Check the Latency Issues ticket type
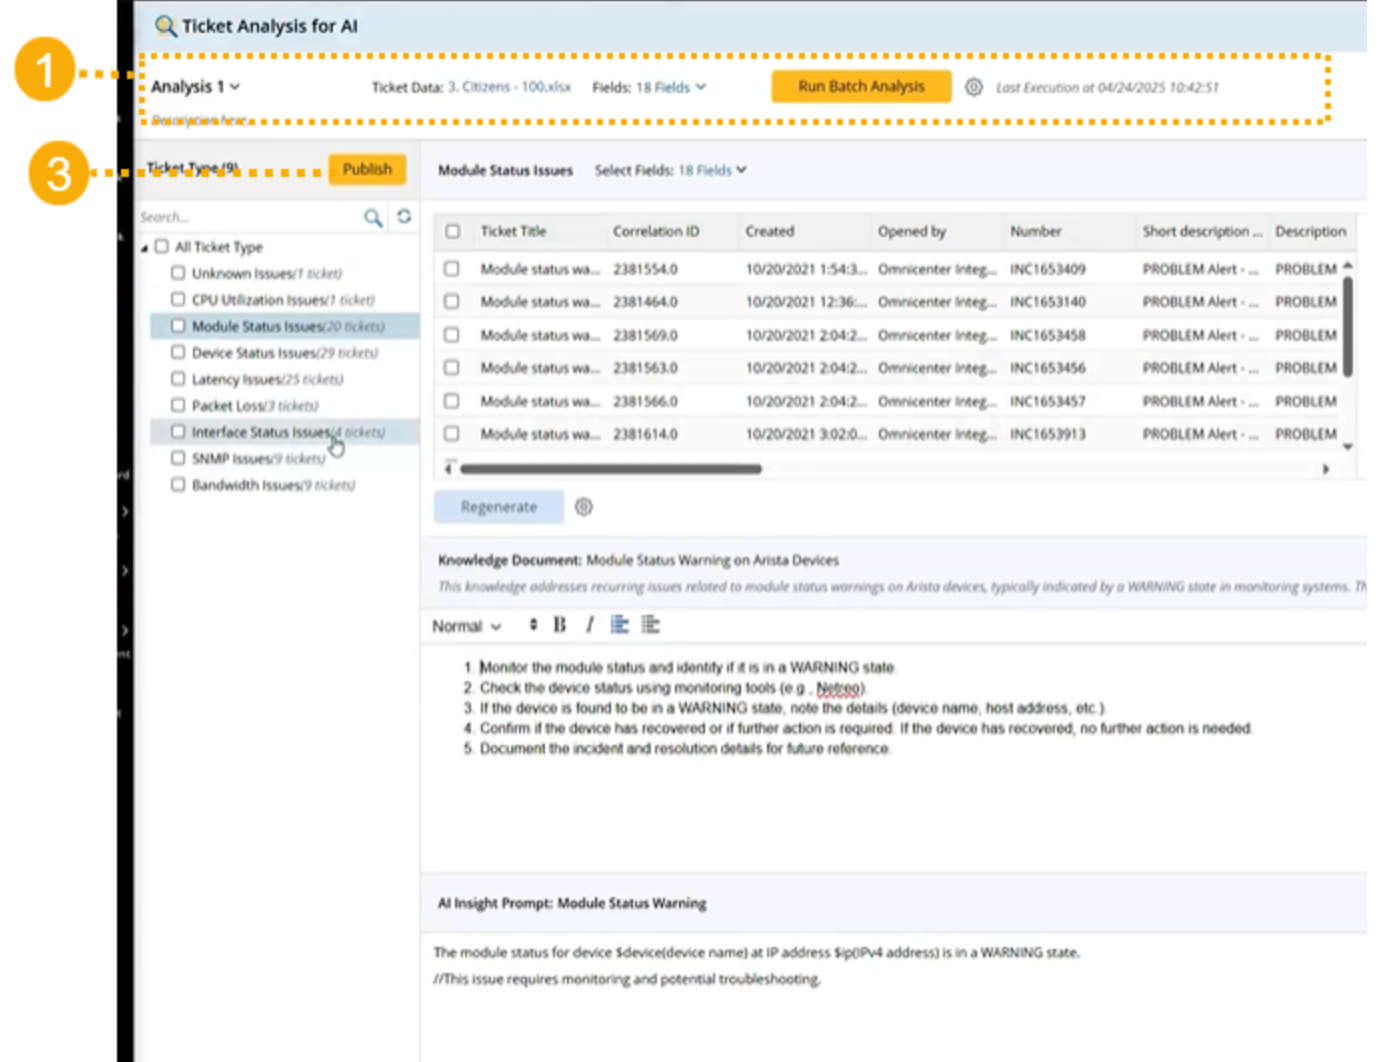1377x1062 pixels. tap(178, 379)
